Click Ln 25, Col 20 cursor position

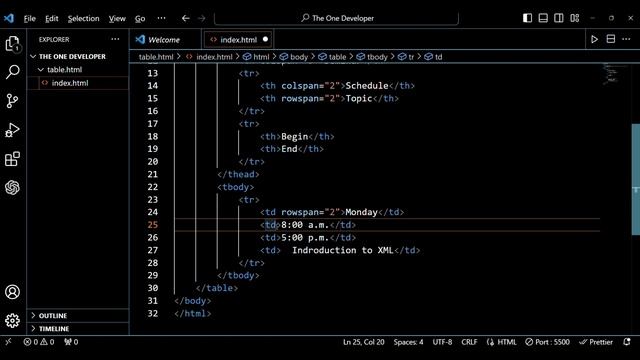364,342
